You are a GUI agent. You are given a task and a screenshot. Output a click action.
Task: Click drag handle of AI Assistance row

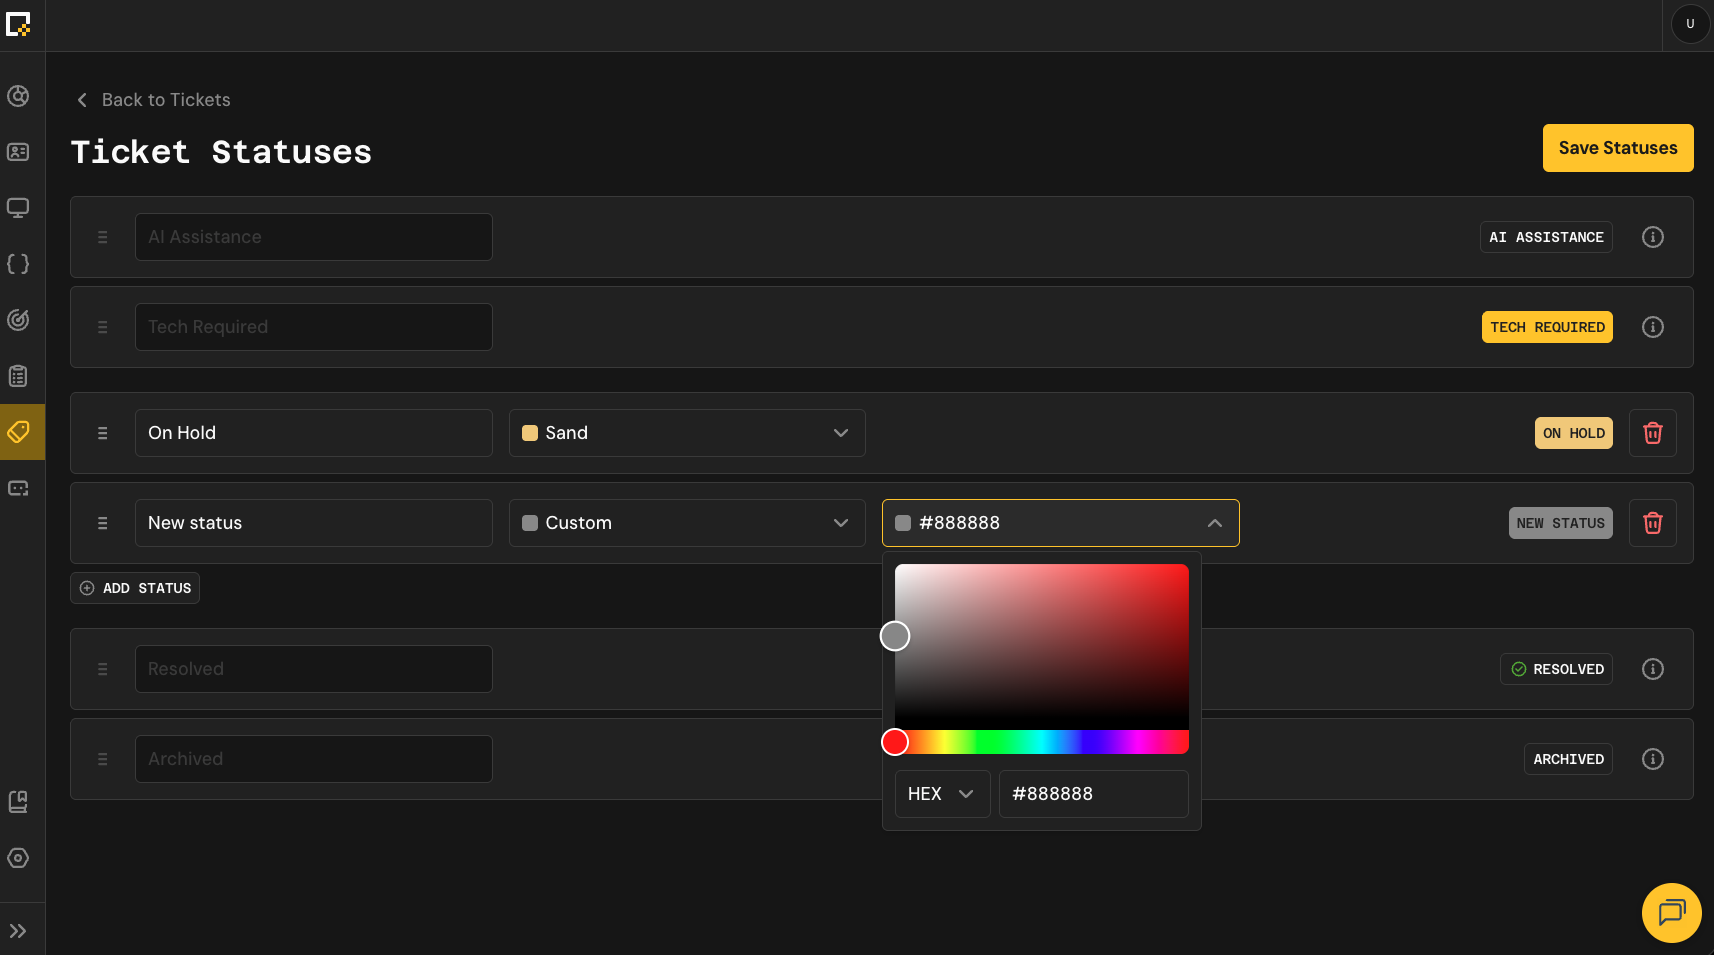(x=102, y=237)
